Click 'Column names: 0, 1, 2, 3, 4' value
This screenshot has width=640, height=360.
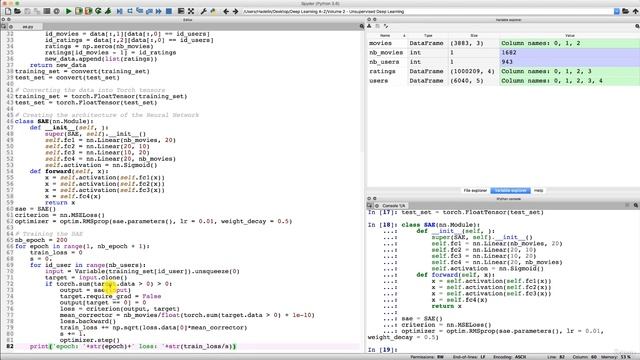[x=552, y=81]
